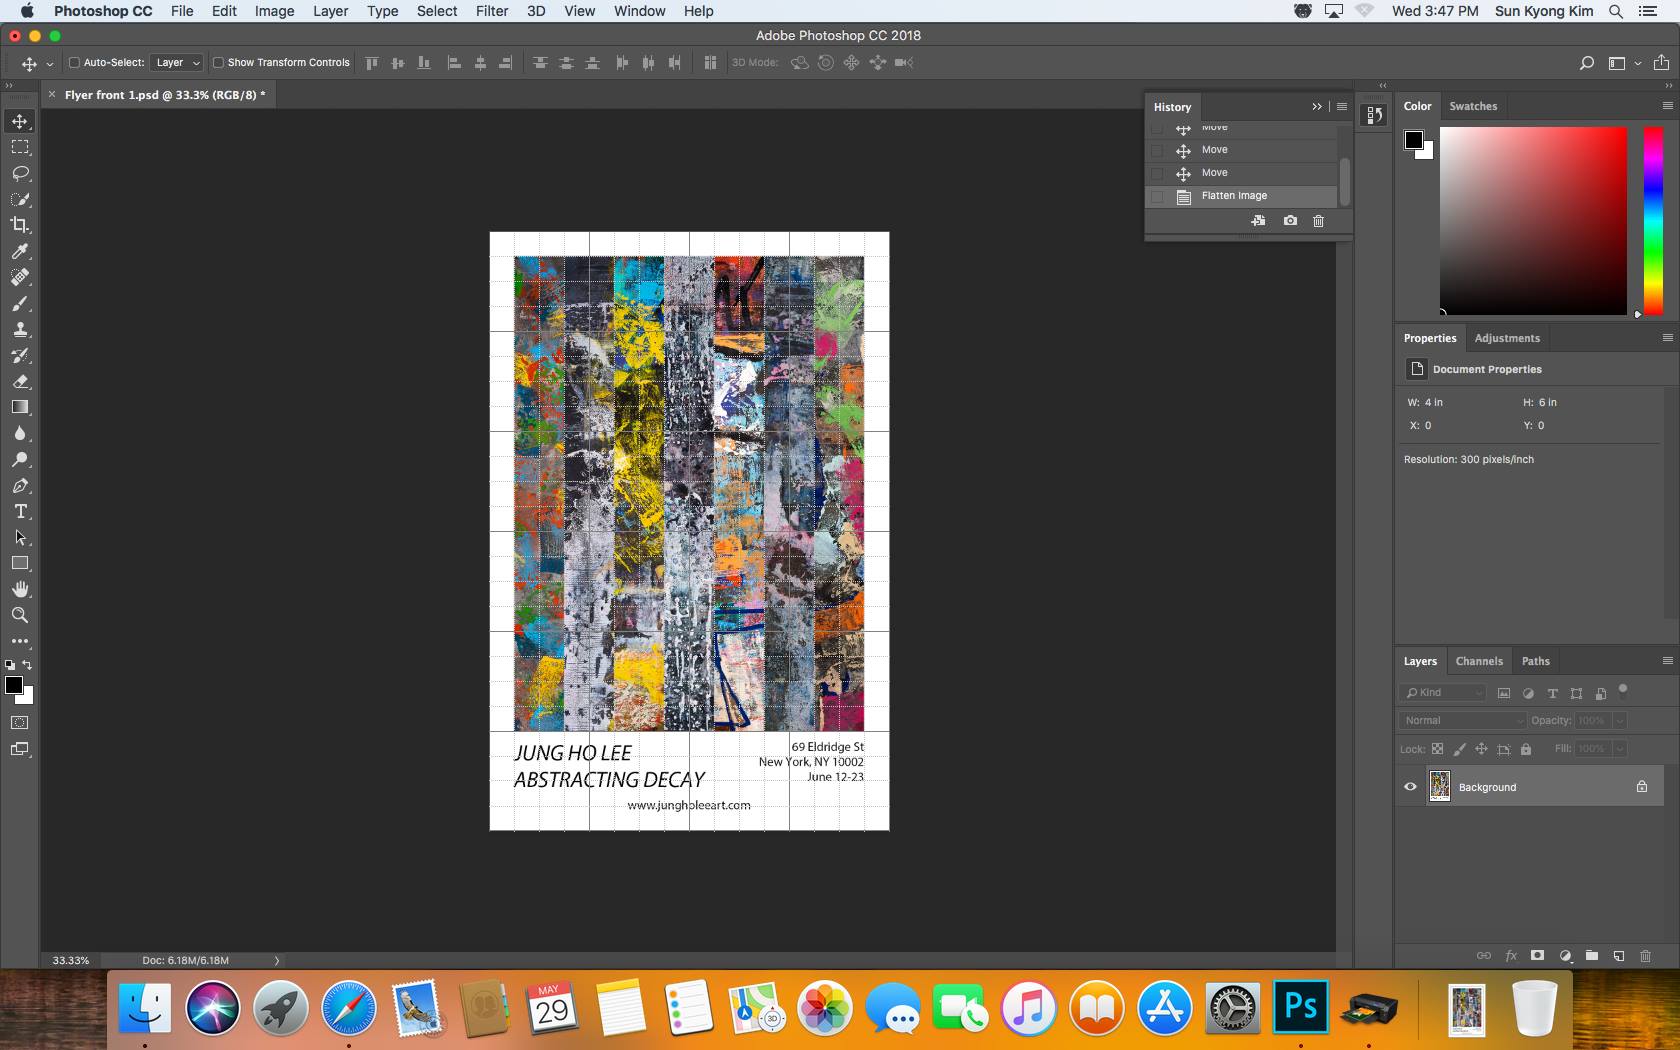This screenshot has width=1680, height=1050.
Task: Select the Crop tool
Action: click(20, 225)
